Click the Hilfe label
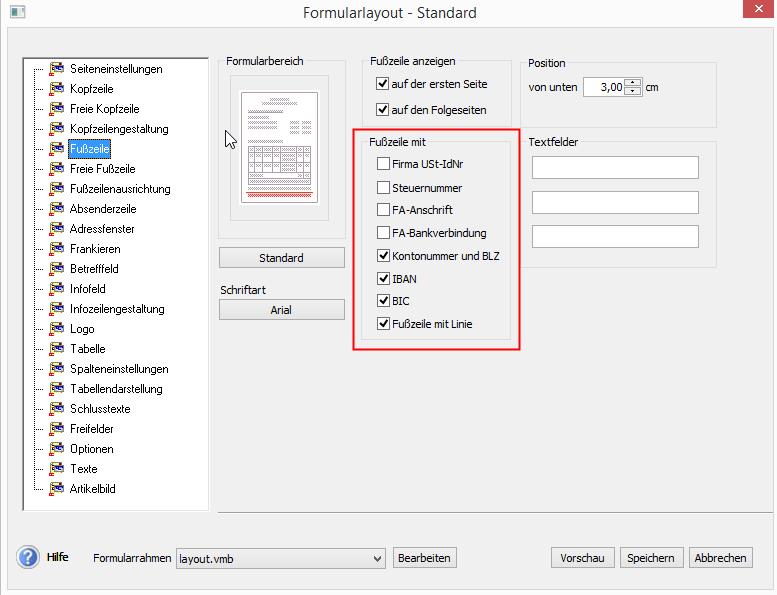This screenshot has width=777, height=595. click(x=57, y=557)
